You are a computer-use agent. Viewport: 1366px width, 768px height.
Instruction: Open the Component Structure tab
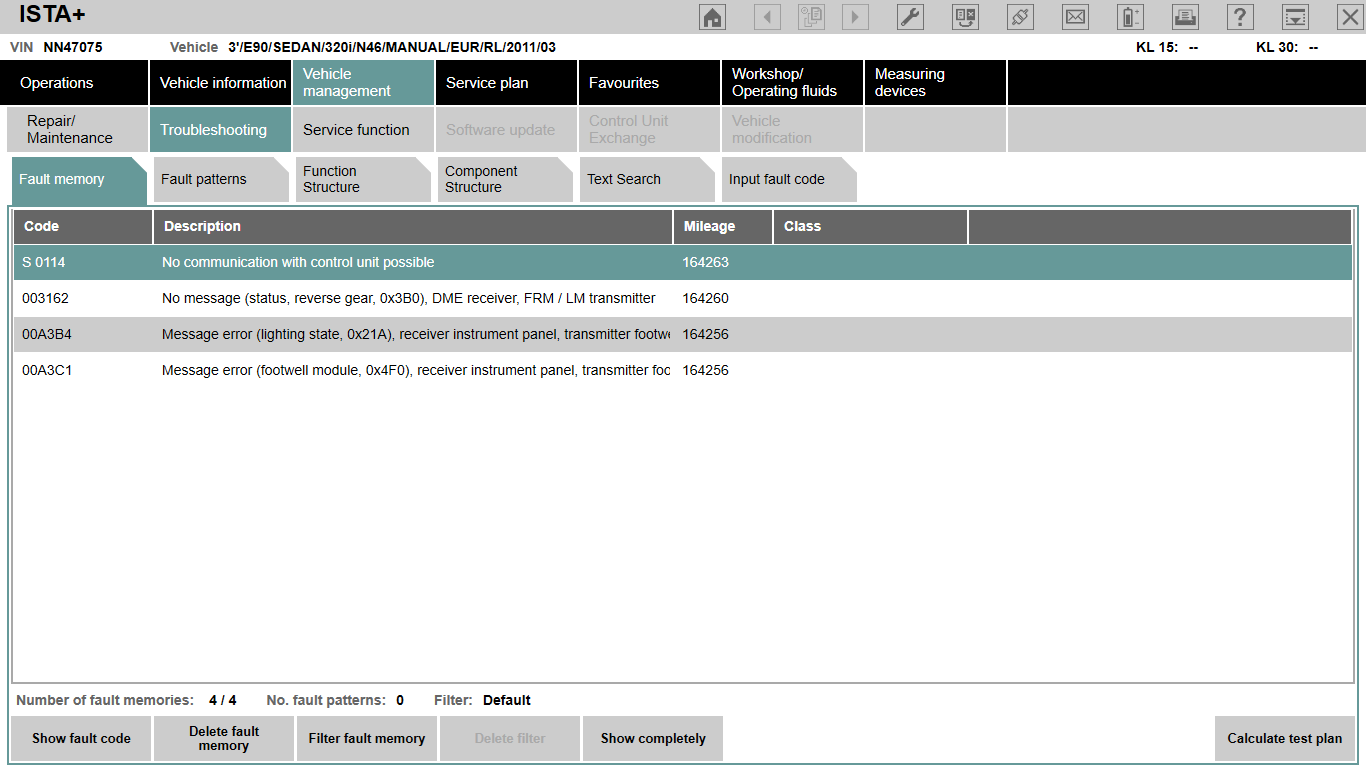[x=505, y=180]
